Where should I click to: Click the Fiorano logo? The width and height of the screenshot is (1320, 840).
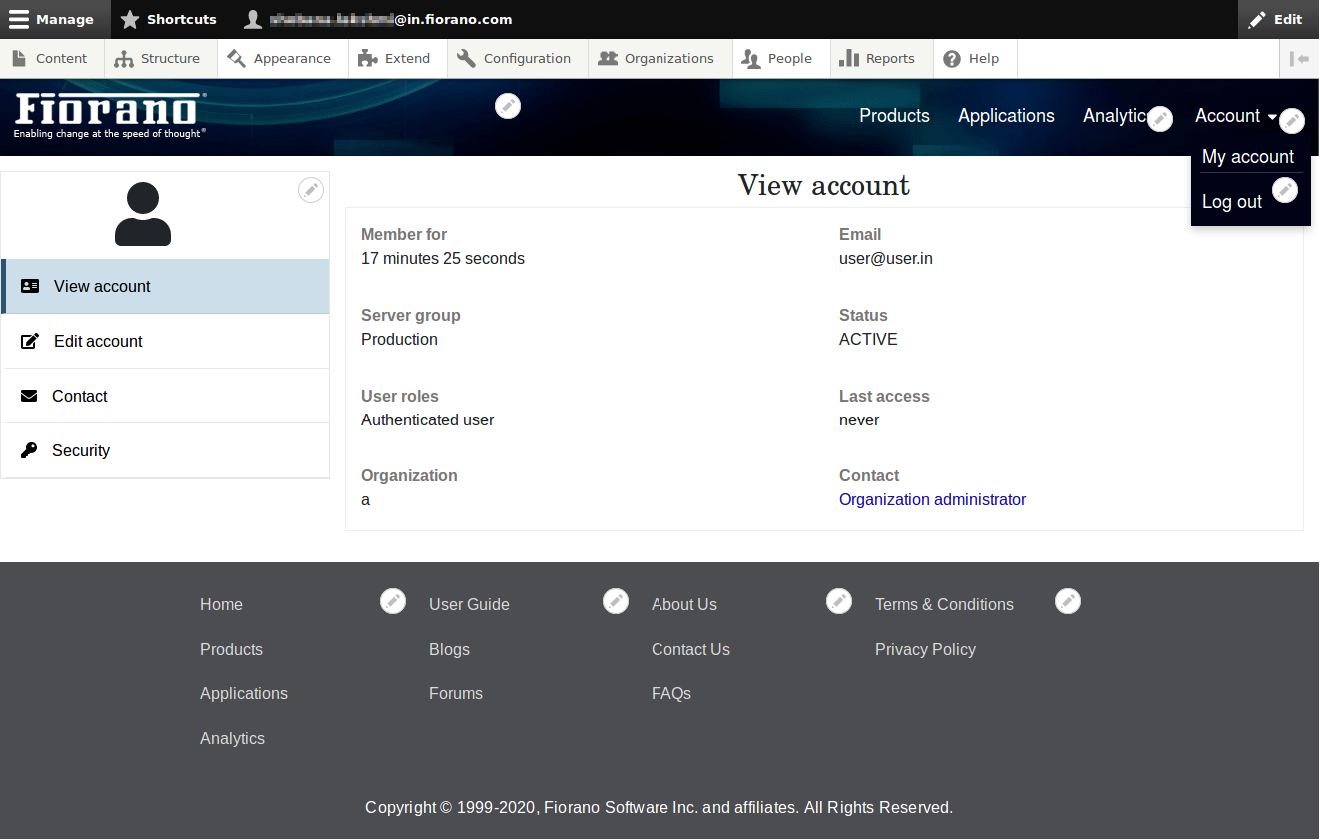tap(110, 115)
